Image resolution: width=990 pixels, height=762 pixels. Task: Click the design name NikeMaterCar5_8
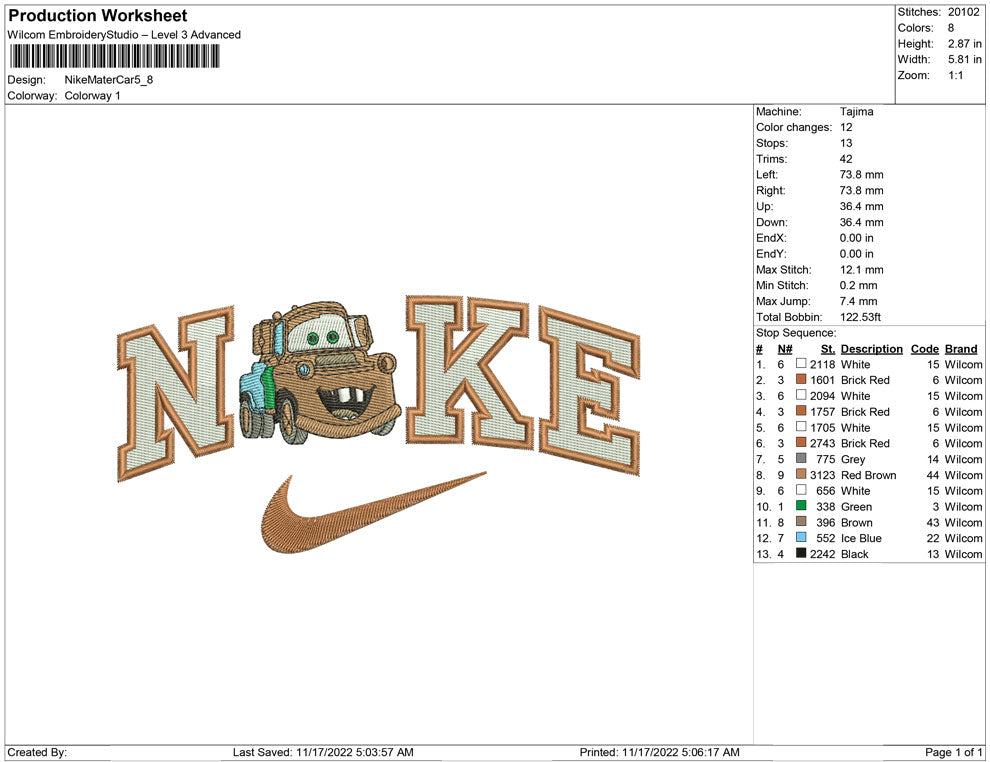pyautogui.click(x=109, y=80)
